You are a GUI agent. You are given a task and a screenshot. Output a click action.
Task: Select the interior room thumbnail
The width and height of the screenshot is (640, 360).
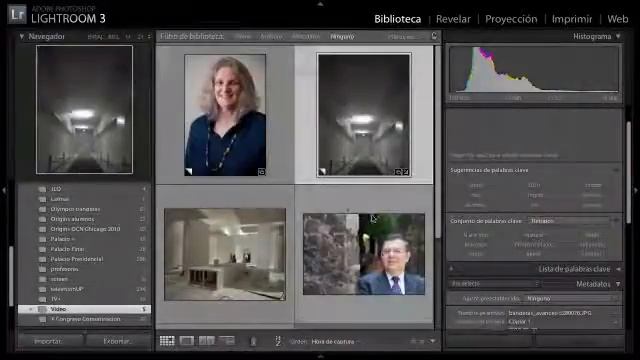225,254
